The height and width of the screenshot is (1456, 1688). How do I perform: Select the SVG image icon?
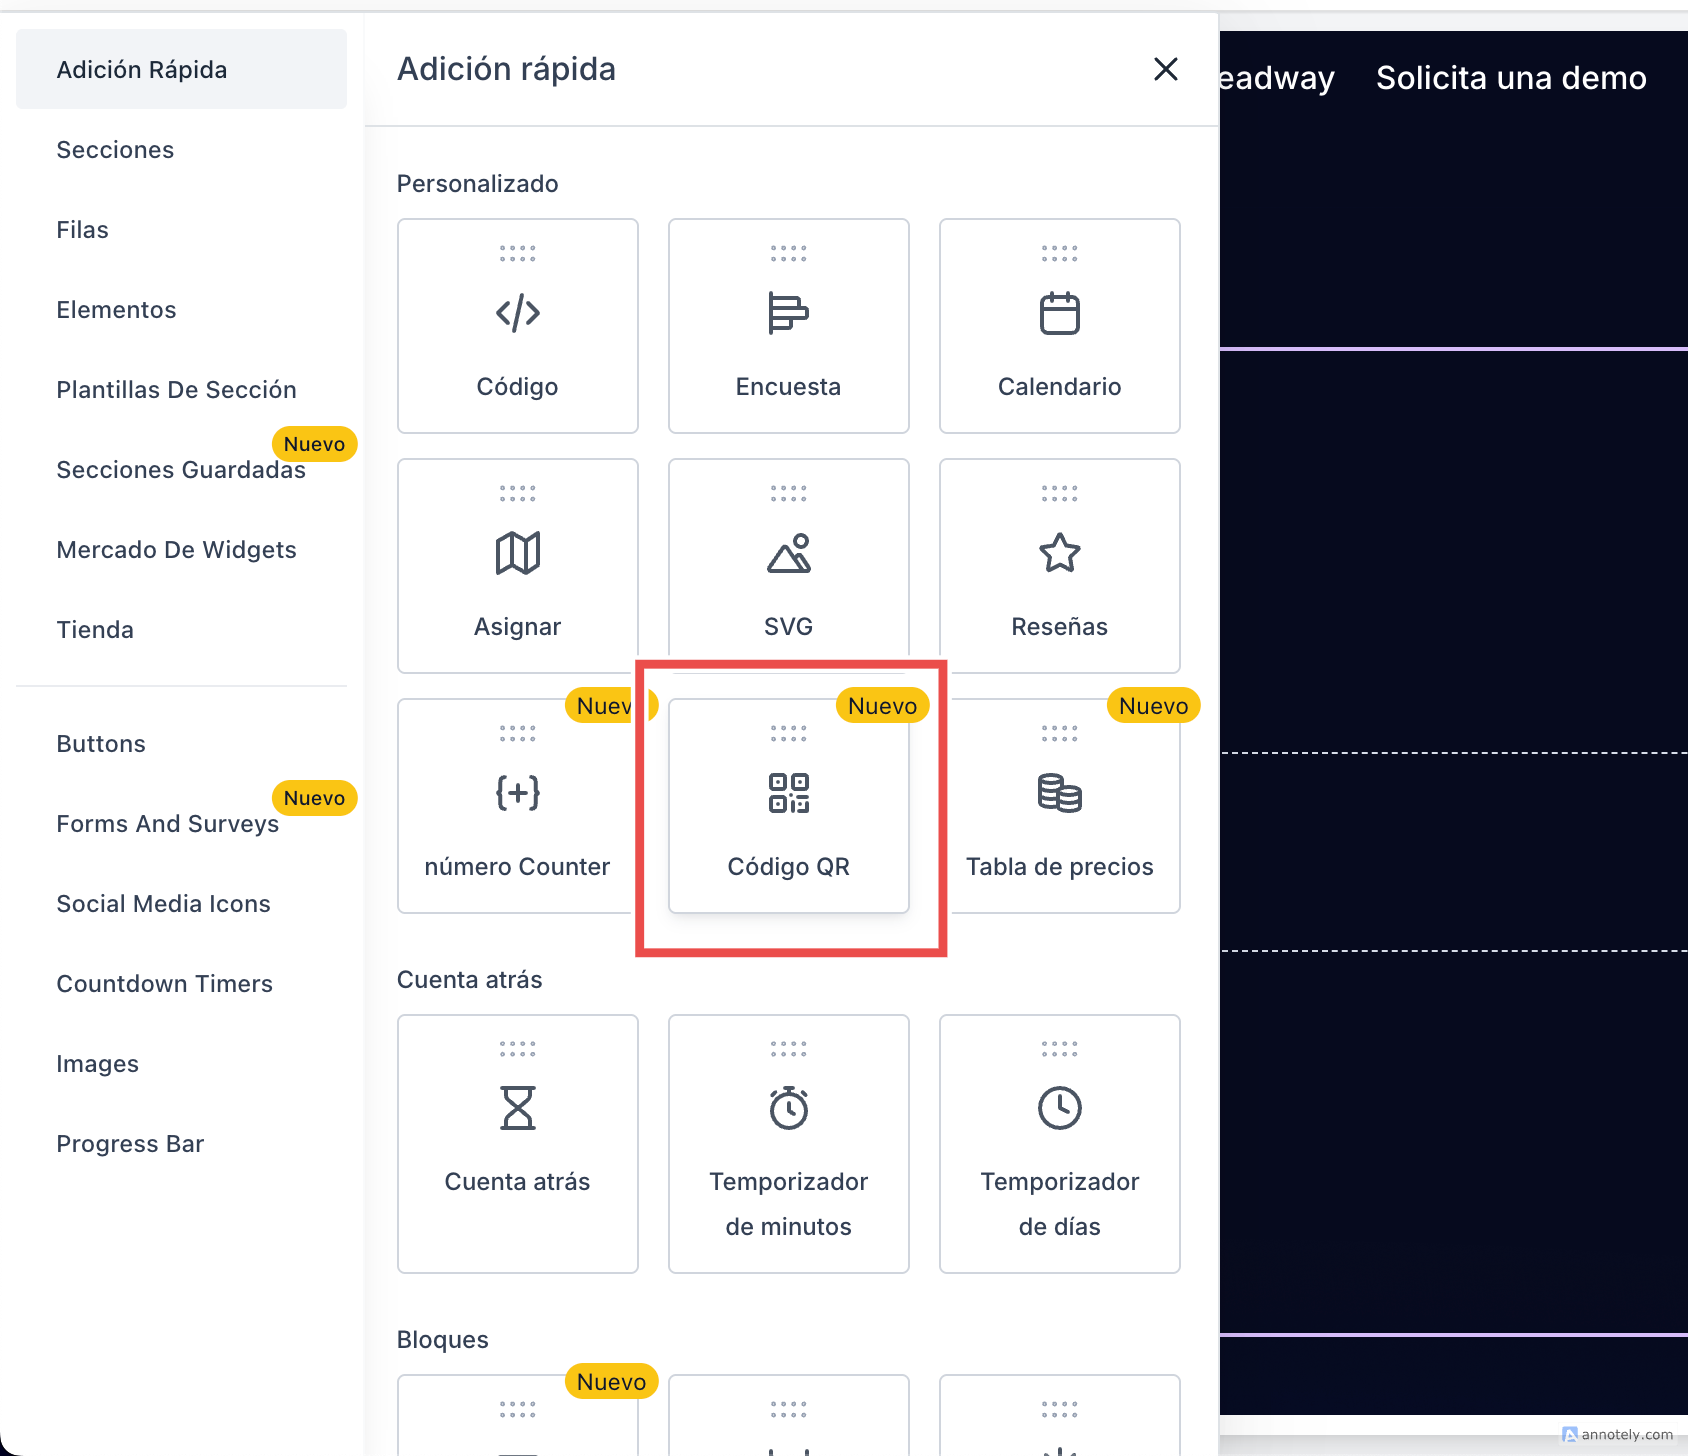point(788,553)
